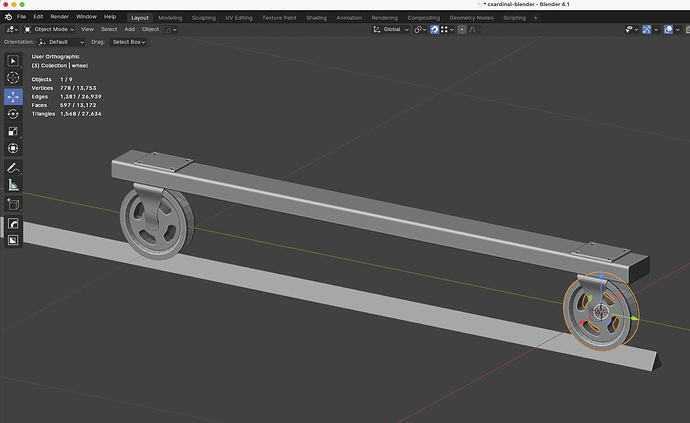The width and height of the screenshot is (690, 423).
Task: Open the Edit menu
Action: [38, 17]
